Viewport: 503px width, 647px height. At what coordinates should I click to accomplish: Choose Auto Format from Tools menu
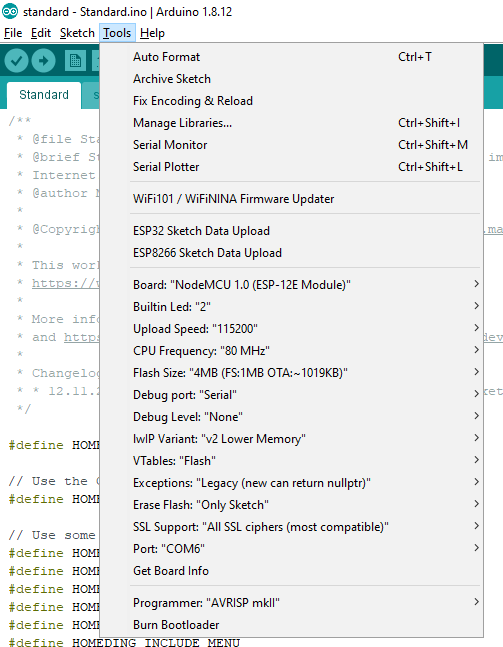291,57
